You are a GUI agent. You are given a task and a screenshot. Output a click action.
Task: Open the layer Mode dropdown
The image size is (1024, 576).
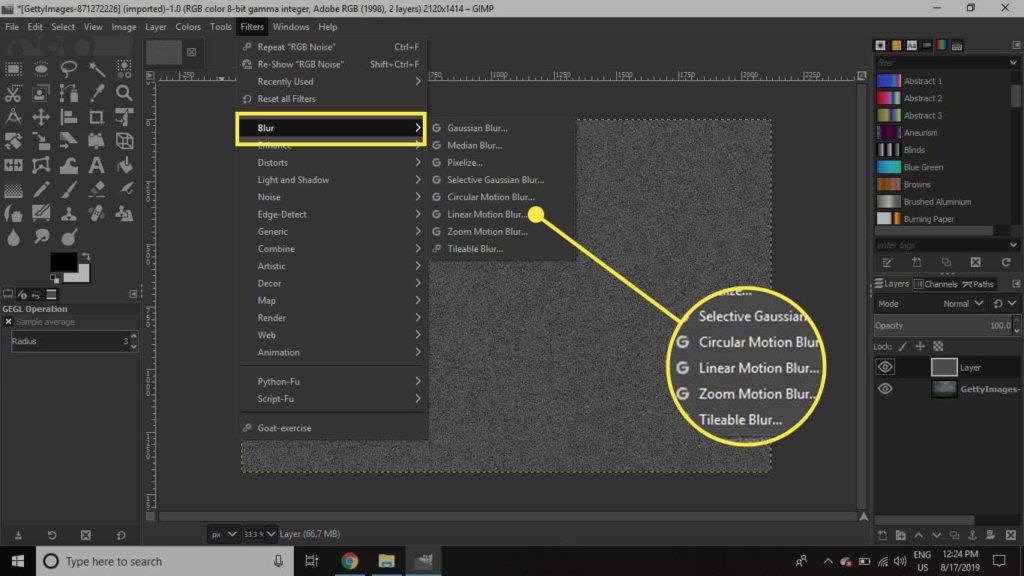pos(962,304)
